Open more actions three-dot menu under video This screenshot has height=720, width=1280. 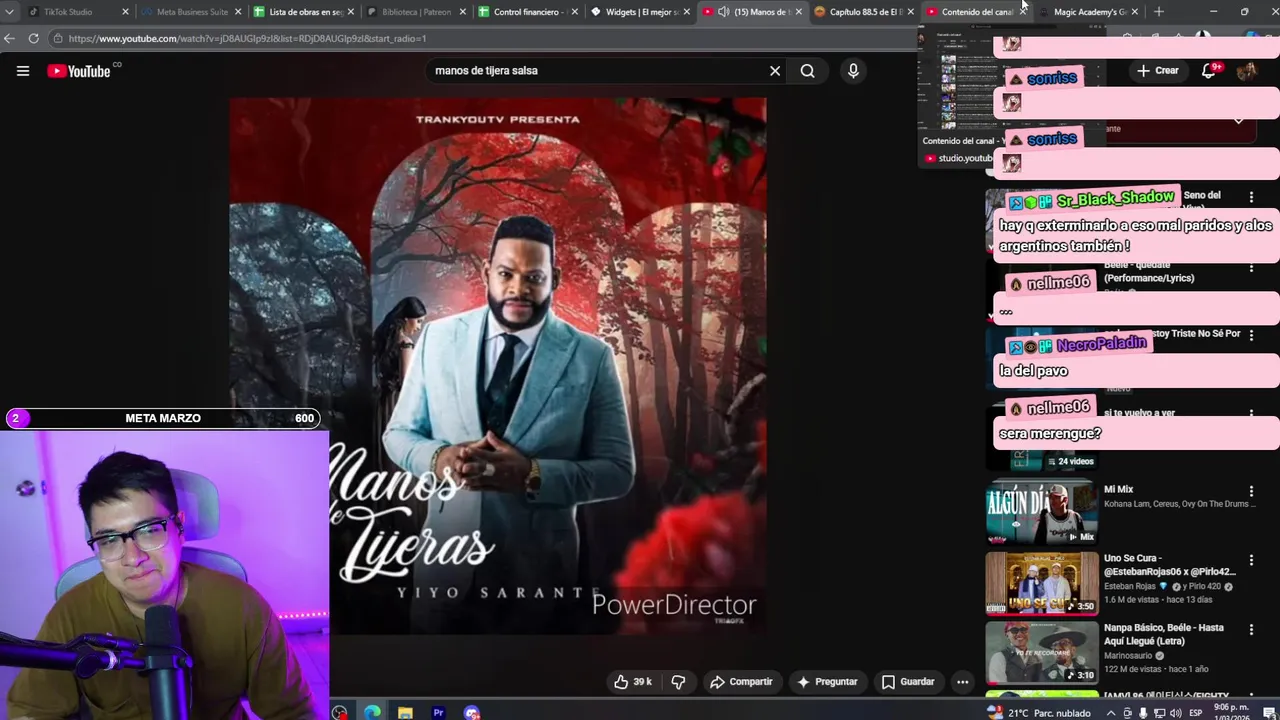click(962, 682)
